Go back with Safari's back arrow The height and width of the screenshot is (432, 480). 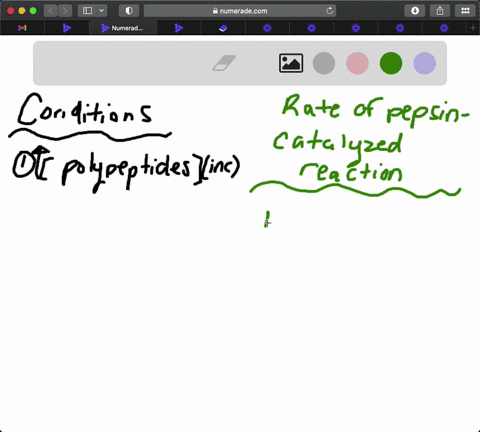coord(51,11)
